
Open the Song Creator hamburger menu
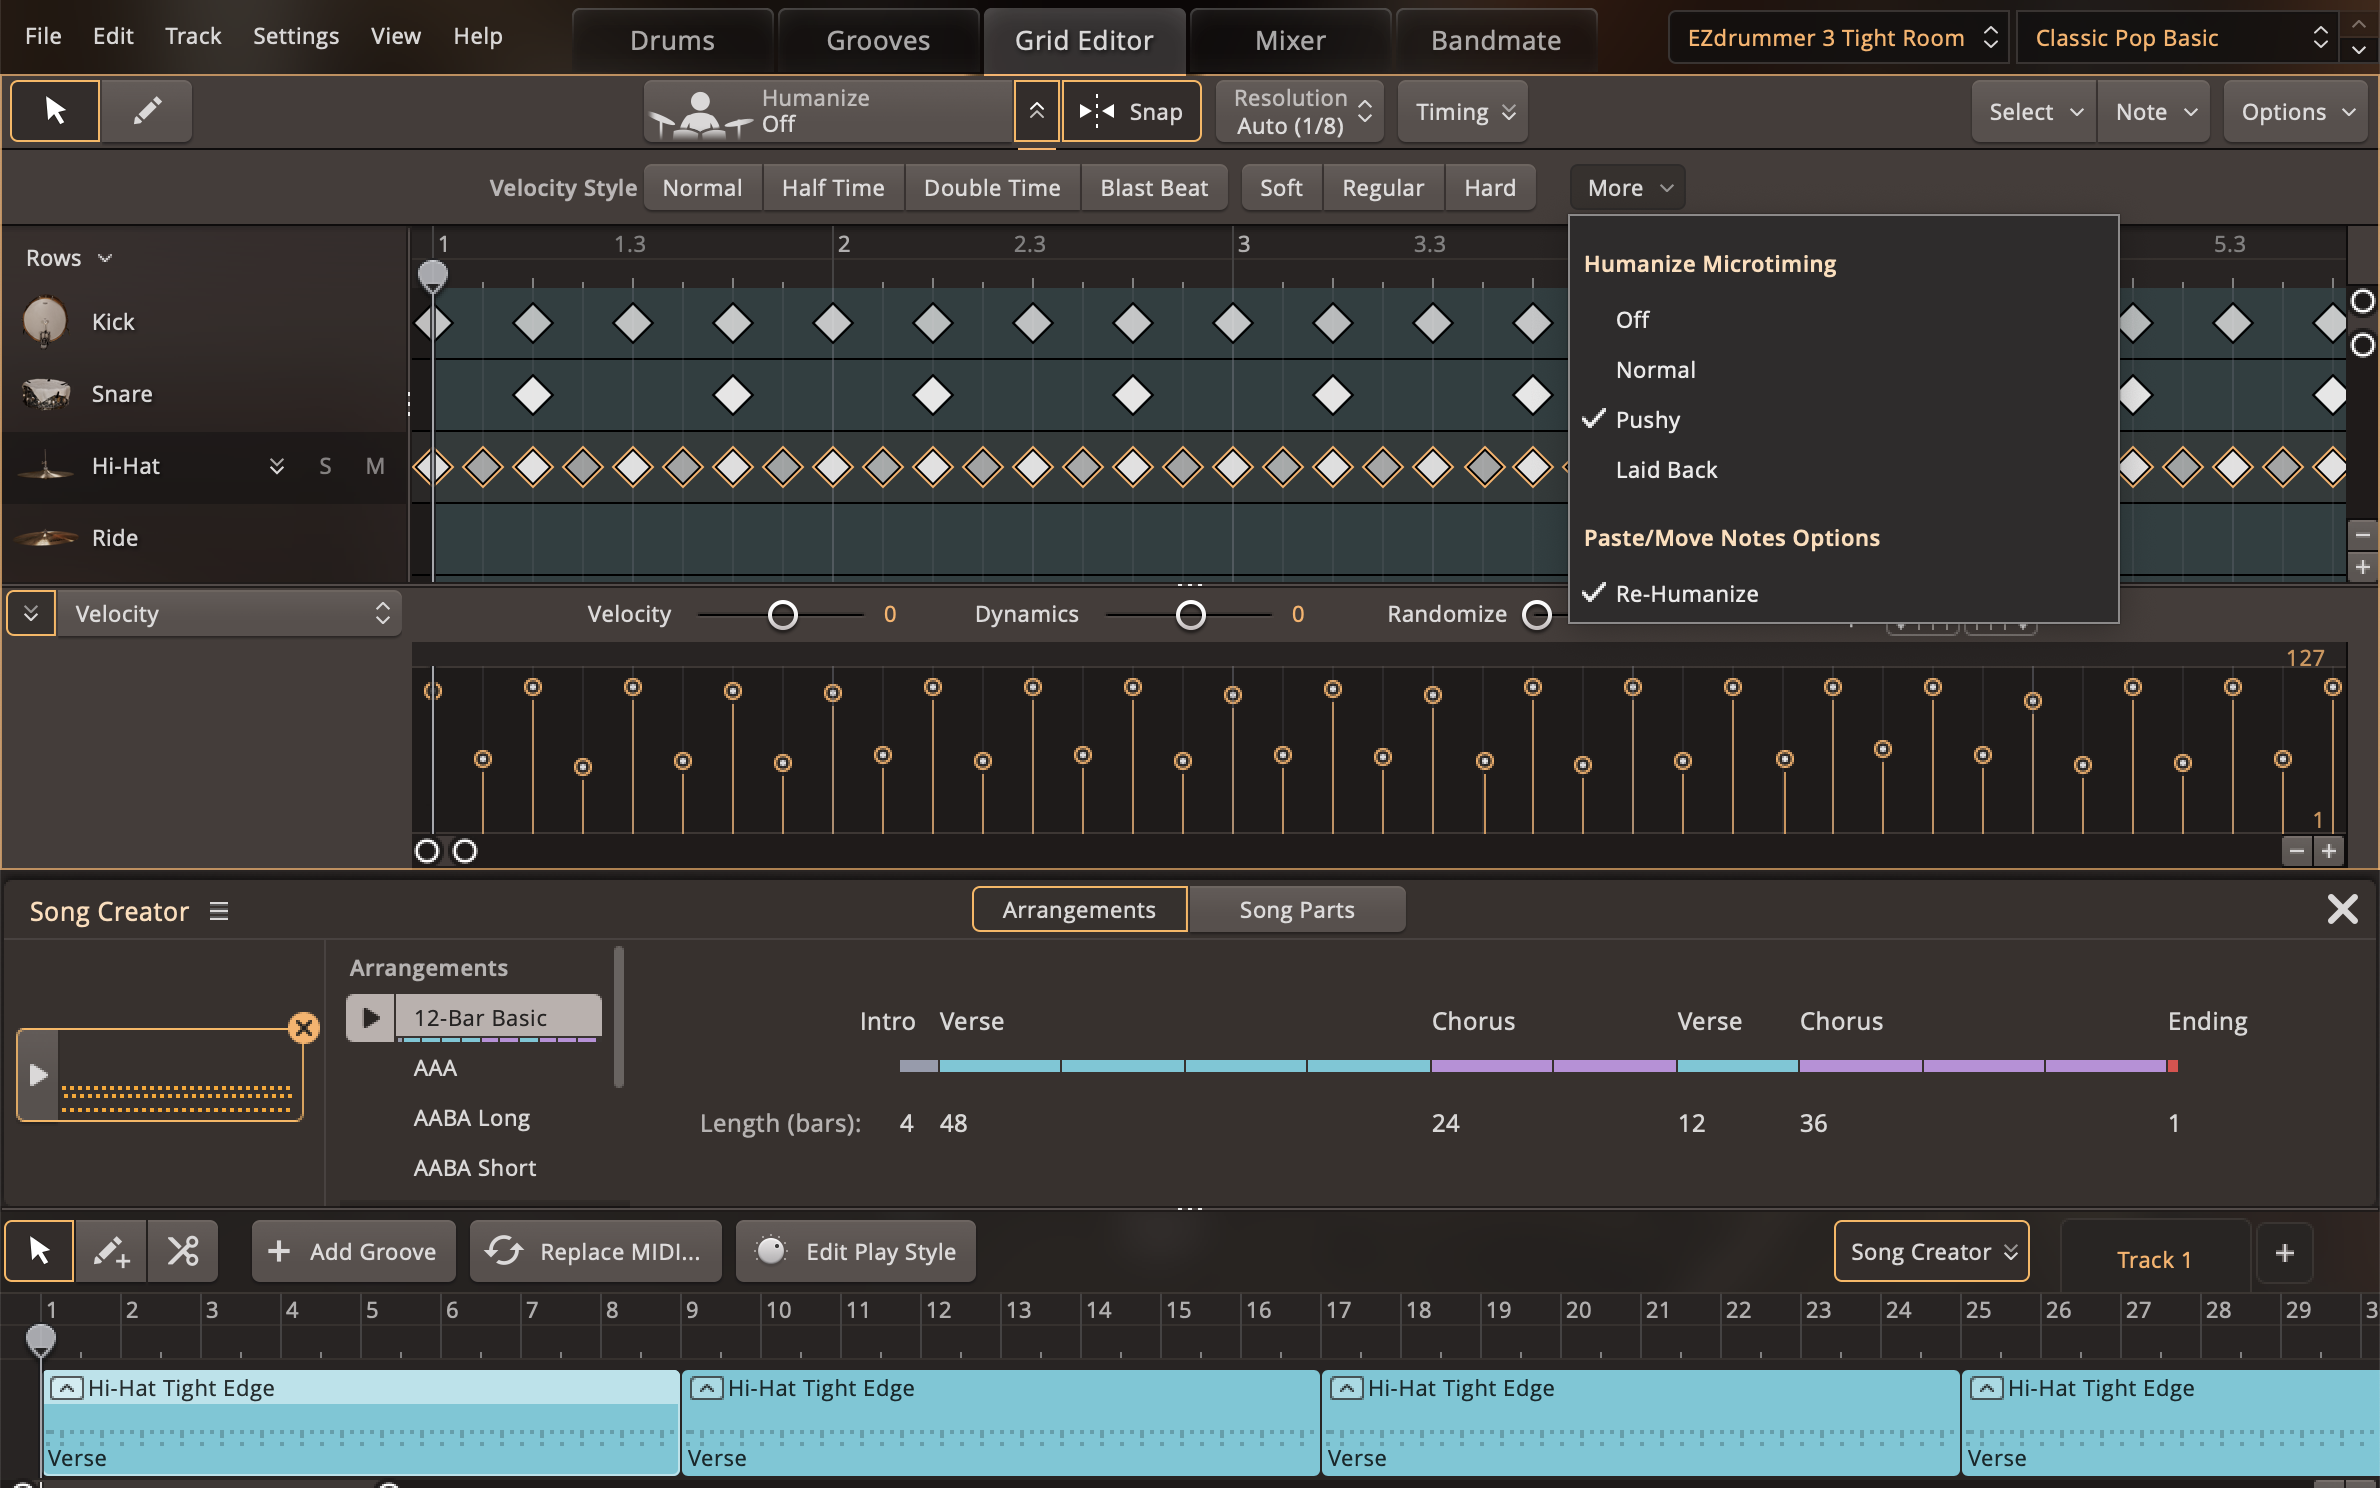tap(217, 911)
